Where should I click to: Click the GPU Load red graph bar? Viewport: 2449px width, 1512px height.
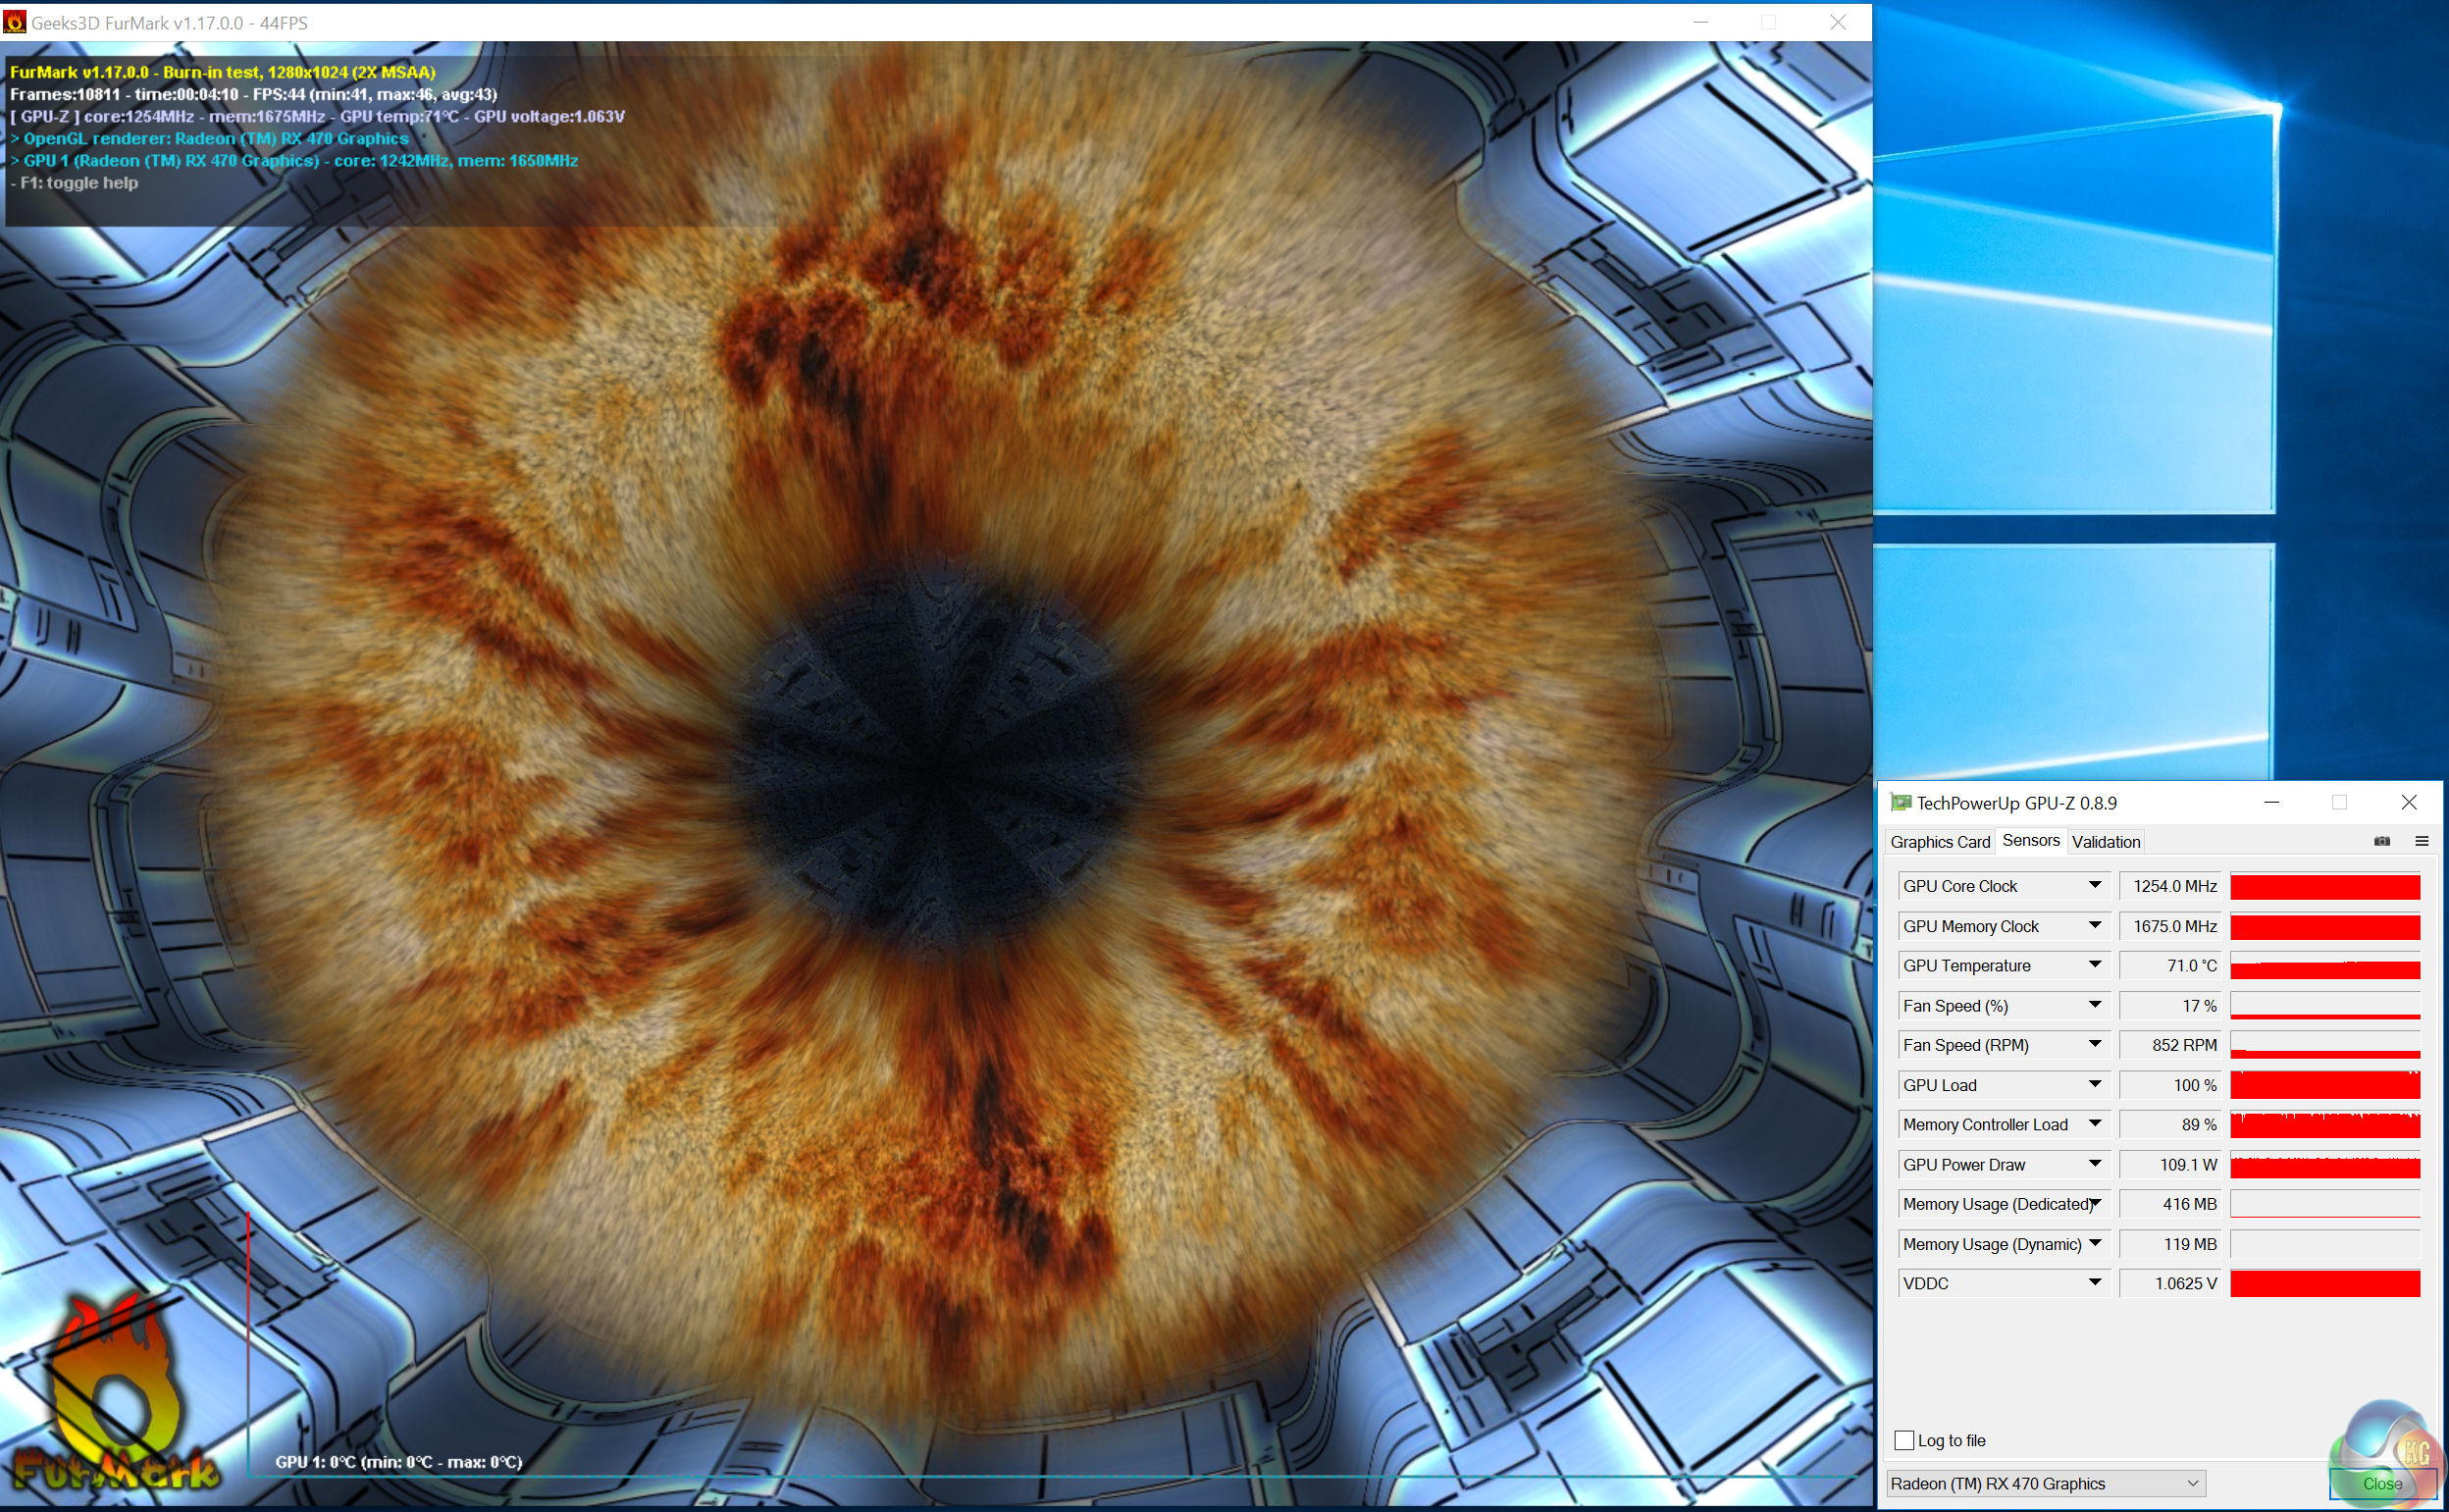(2324, 1085)
